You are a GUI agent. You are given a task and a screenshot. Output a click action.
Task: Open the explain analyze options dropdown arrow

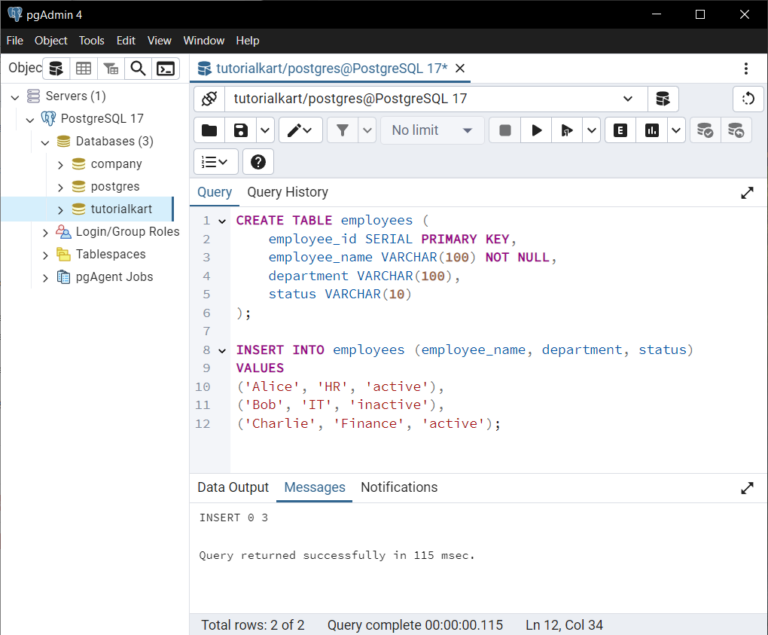pos(676,130)
